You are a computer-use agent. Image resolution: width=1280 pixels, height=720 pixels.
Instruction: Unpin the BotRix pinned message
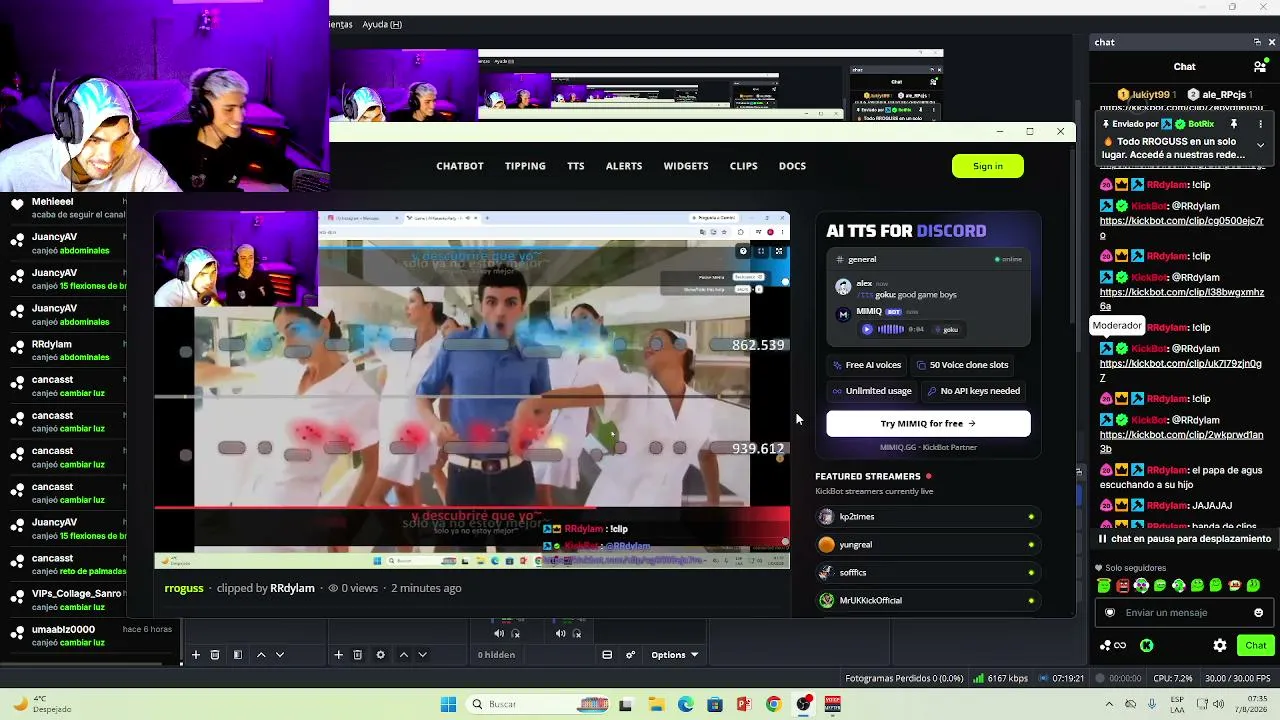tap(1234, 124)
